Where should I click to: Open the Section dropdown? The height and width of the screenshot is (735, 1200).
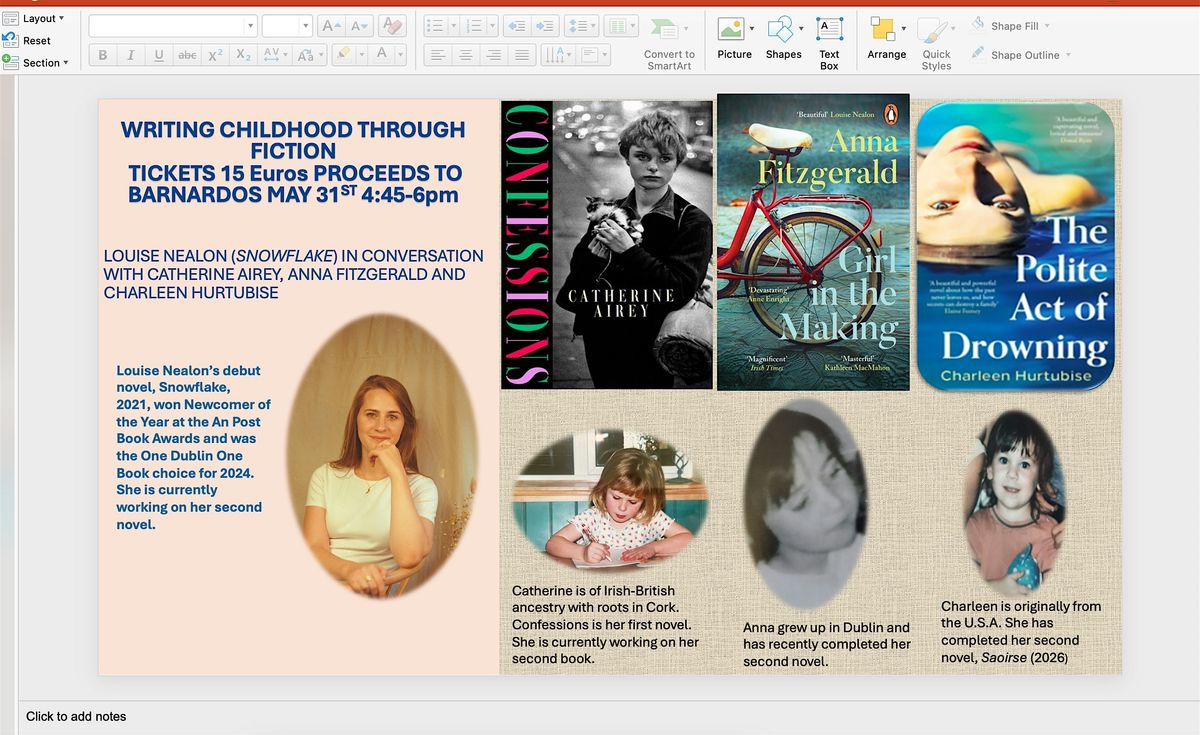coord(35,62)
